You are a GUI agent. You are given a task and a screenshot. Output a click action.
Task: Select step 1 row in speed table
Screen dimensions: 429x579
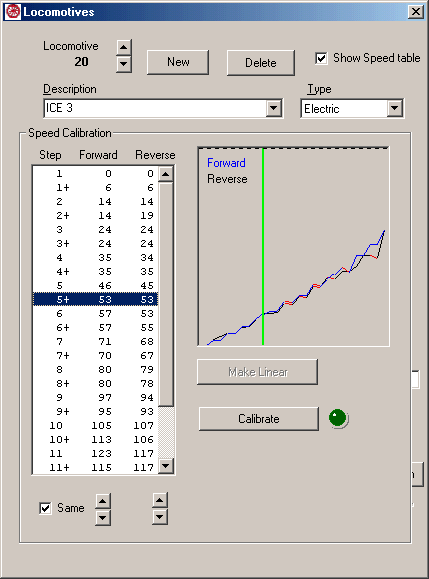pyautogui.click(x=95, y=174)
